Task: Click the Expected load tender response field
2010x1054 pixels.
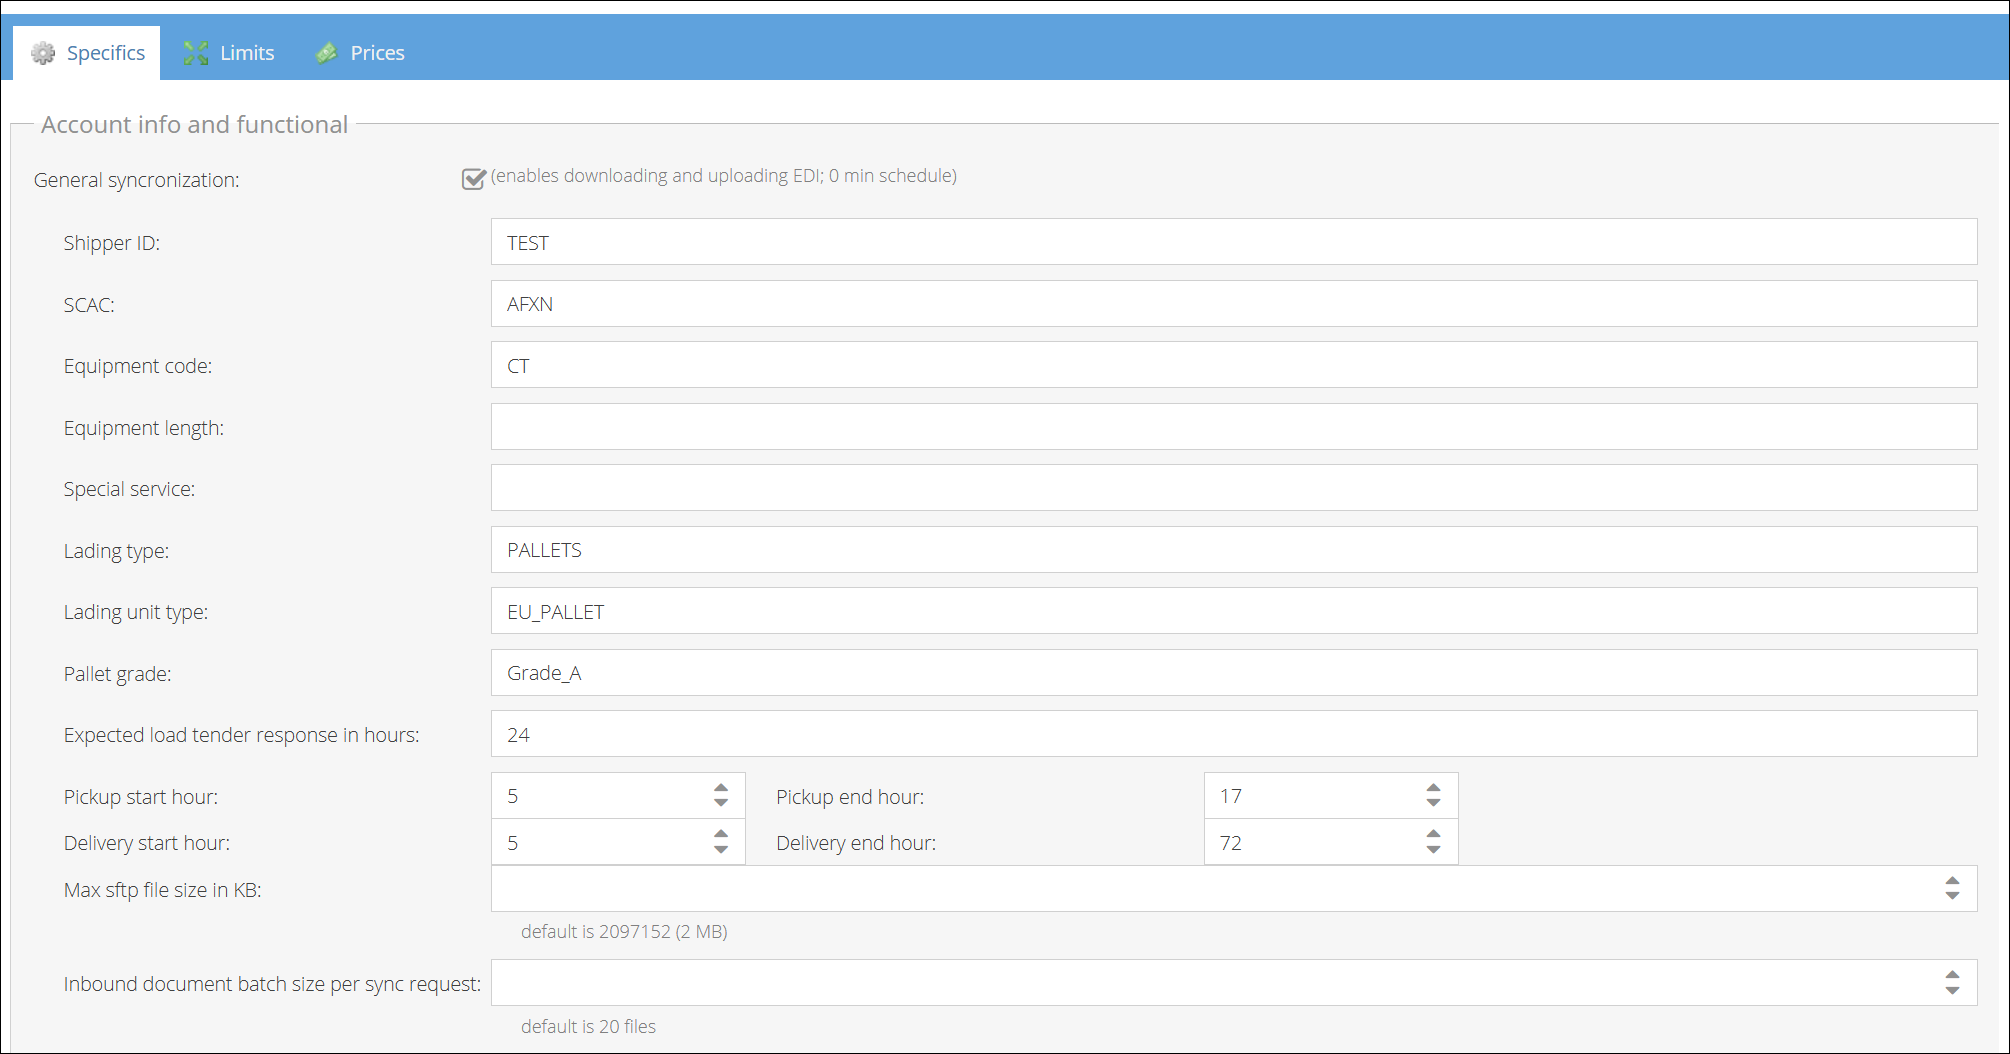Action: pyautogui.click(x=1233, y=734)
